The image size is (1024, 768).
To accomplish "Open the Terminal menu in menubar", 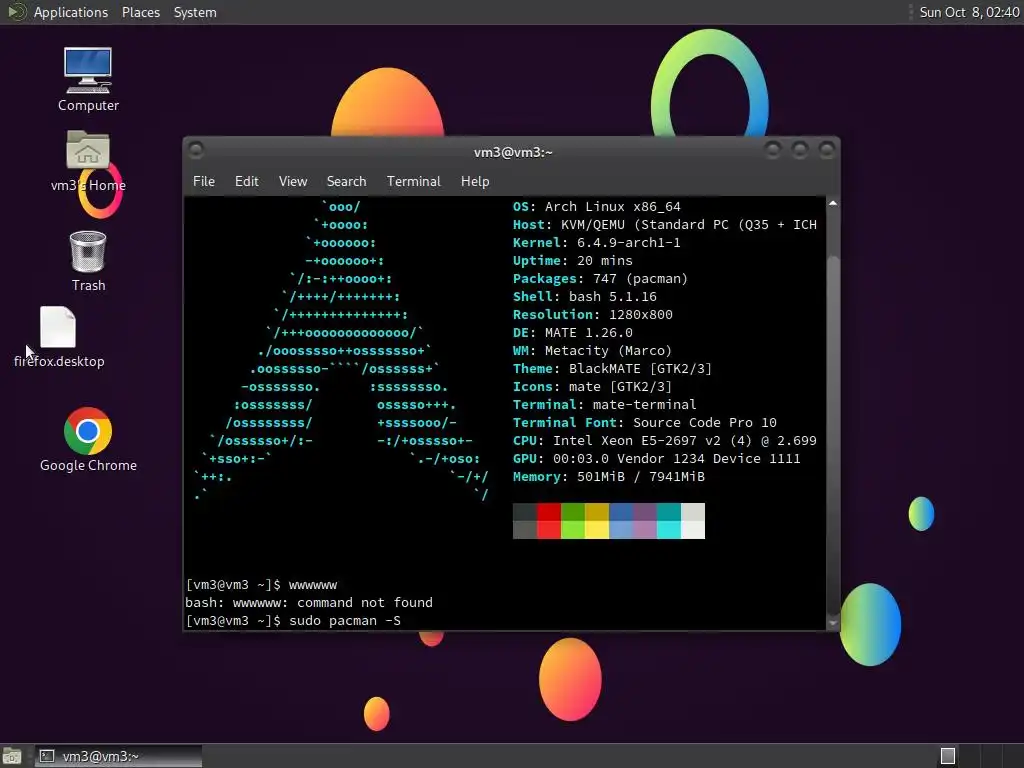I will (x=413, y=182).
